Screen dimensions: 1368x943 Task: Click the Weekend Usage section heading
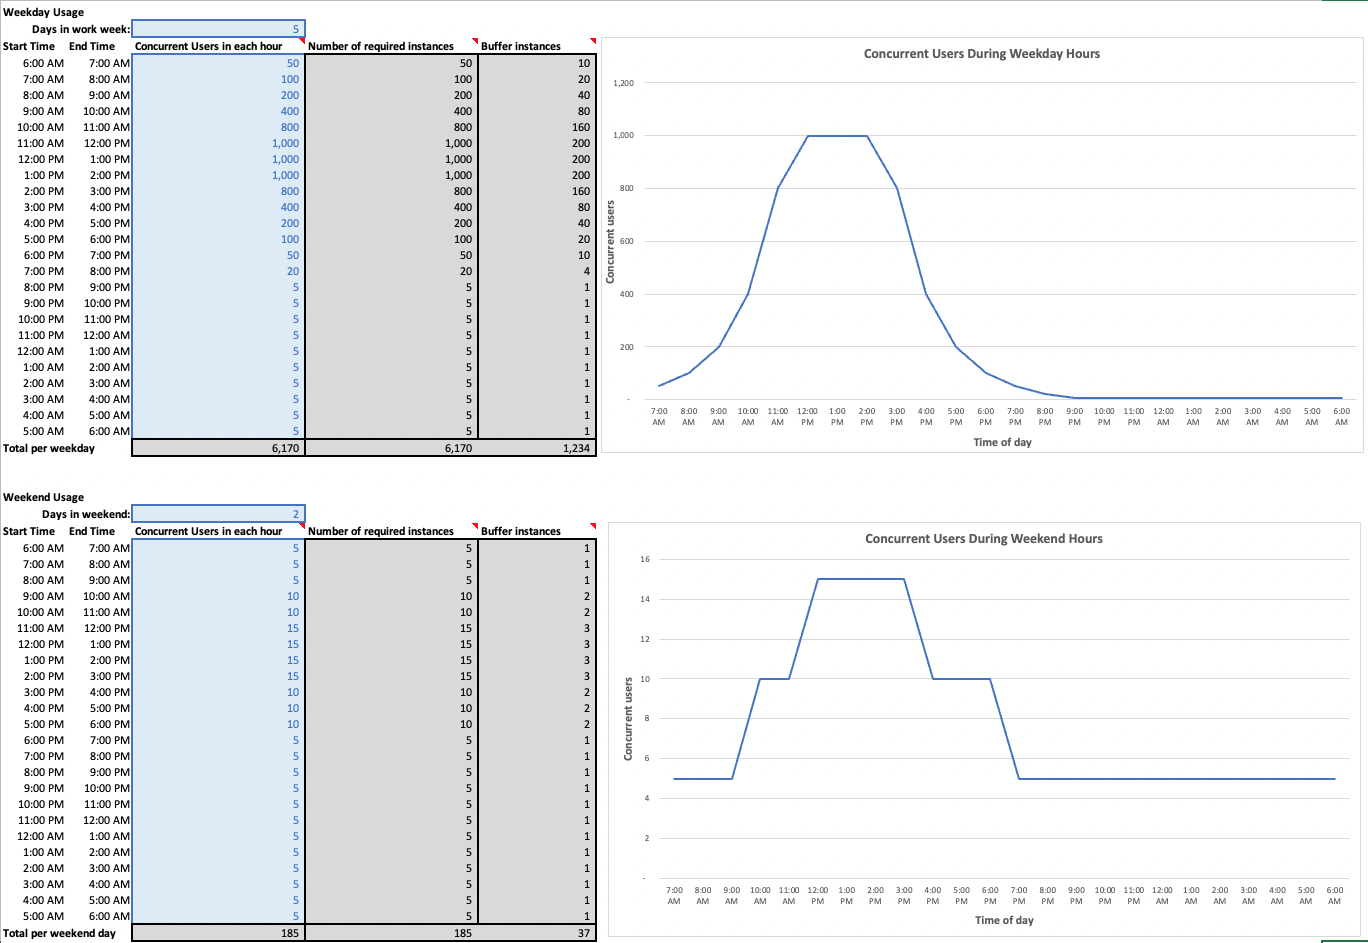[43, 497]
